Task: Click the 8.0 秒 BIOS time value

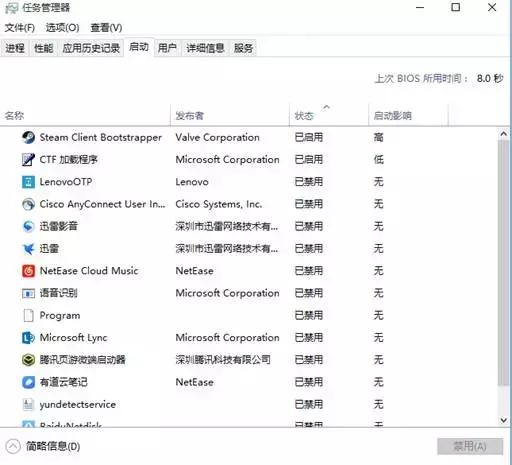Action: tap(490, 79)
